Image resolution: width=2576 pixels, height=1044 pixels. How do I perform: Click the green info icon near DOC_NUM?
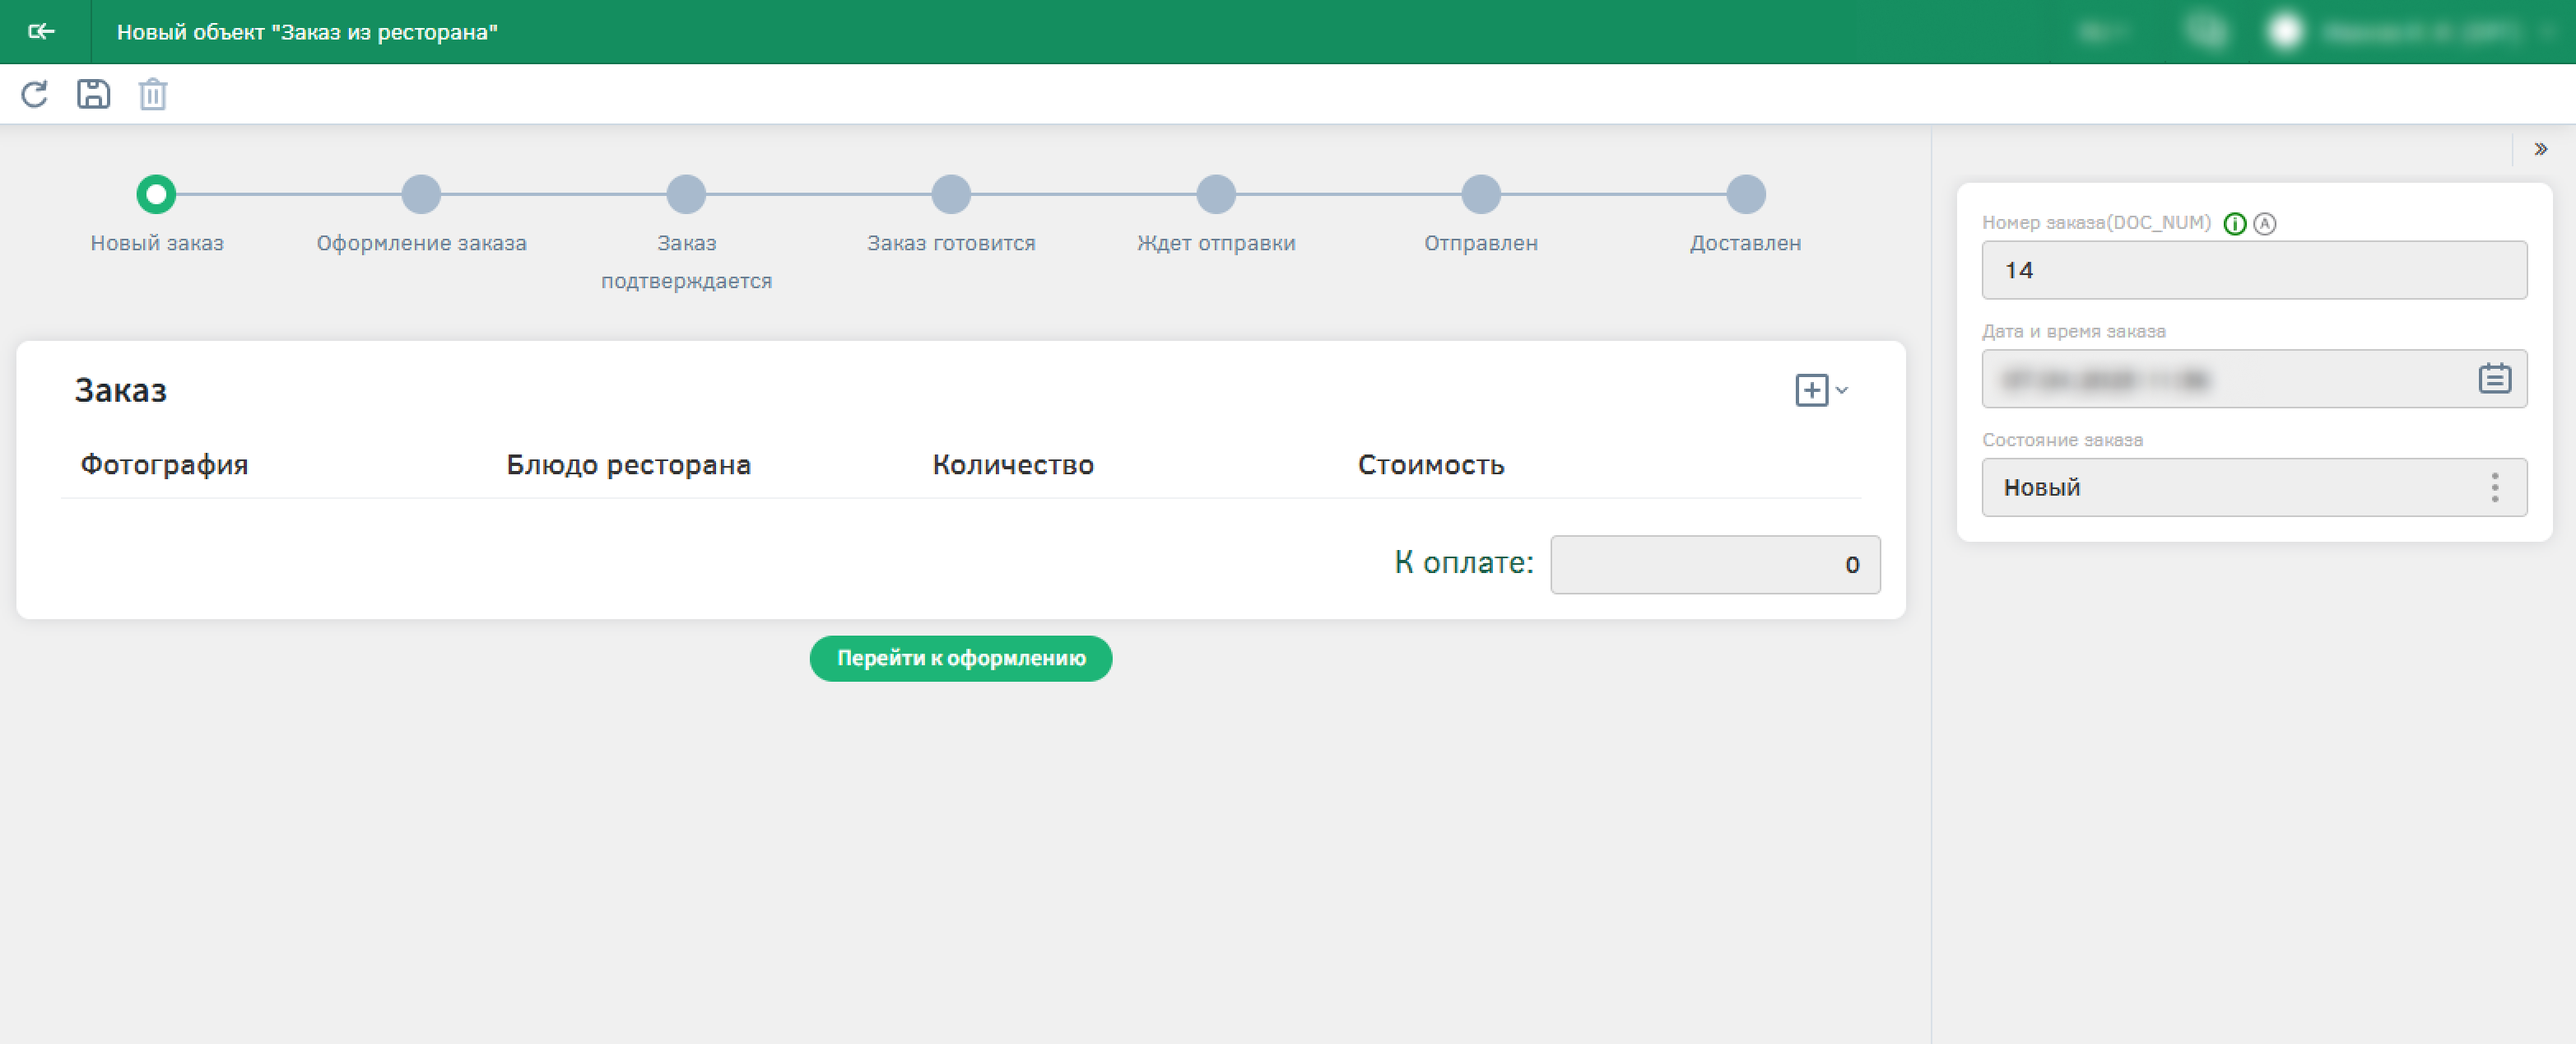tap(2234, 224)
